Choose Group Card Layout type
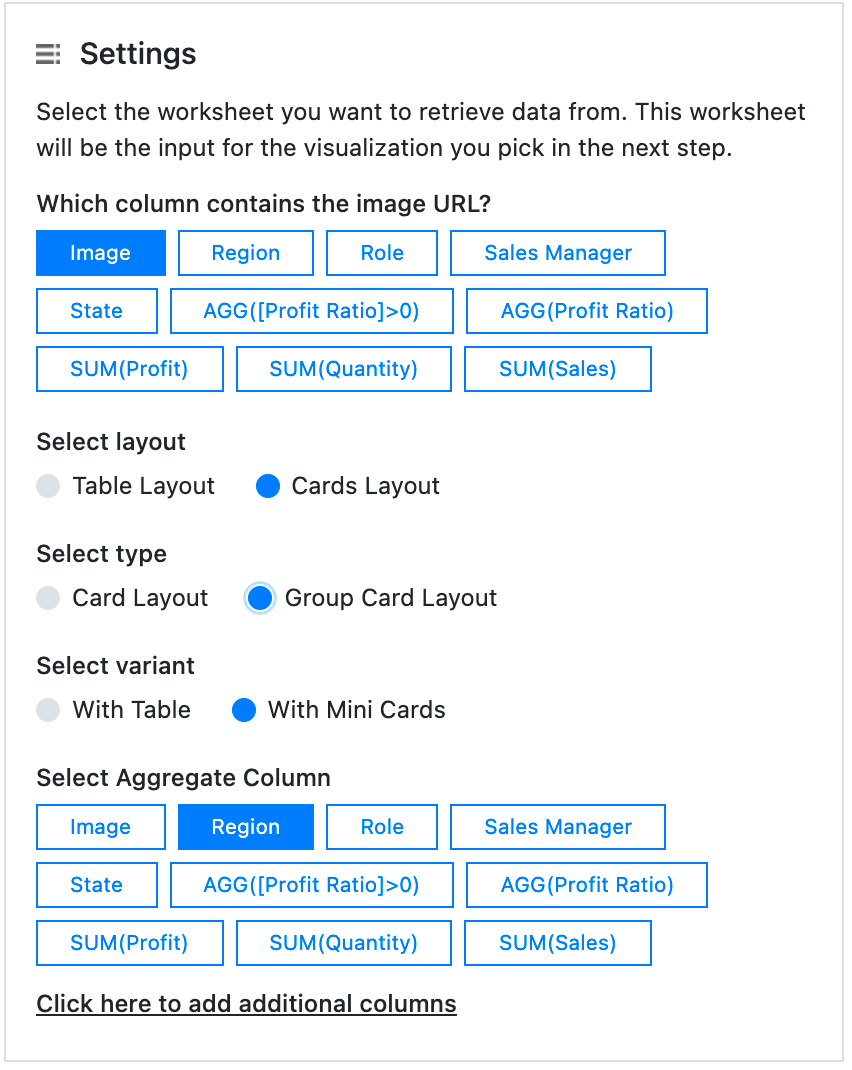 258,598
